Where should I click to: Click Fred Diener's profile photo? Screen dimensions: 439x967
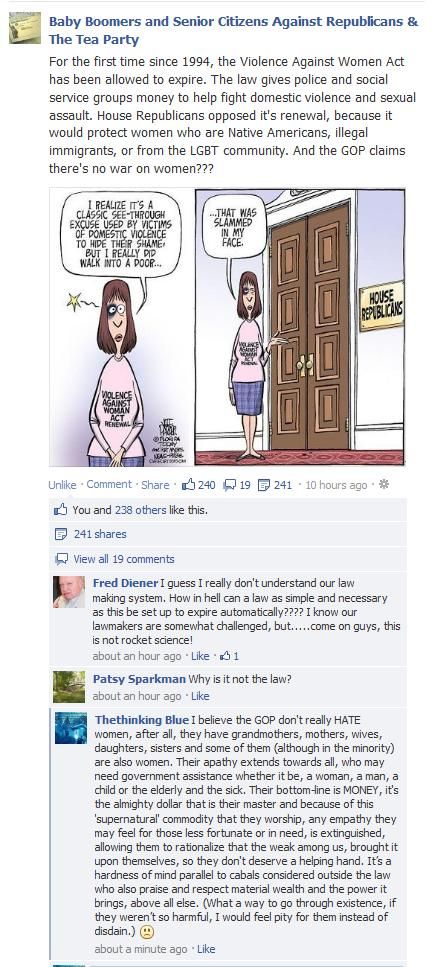coord(69,592)
